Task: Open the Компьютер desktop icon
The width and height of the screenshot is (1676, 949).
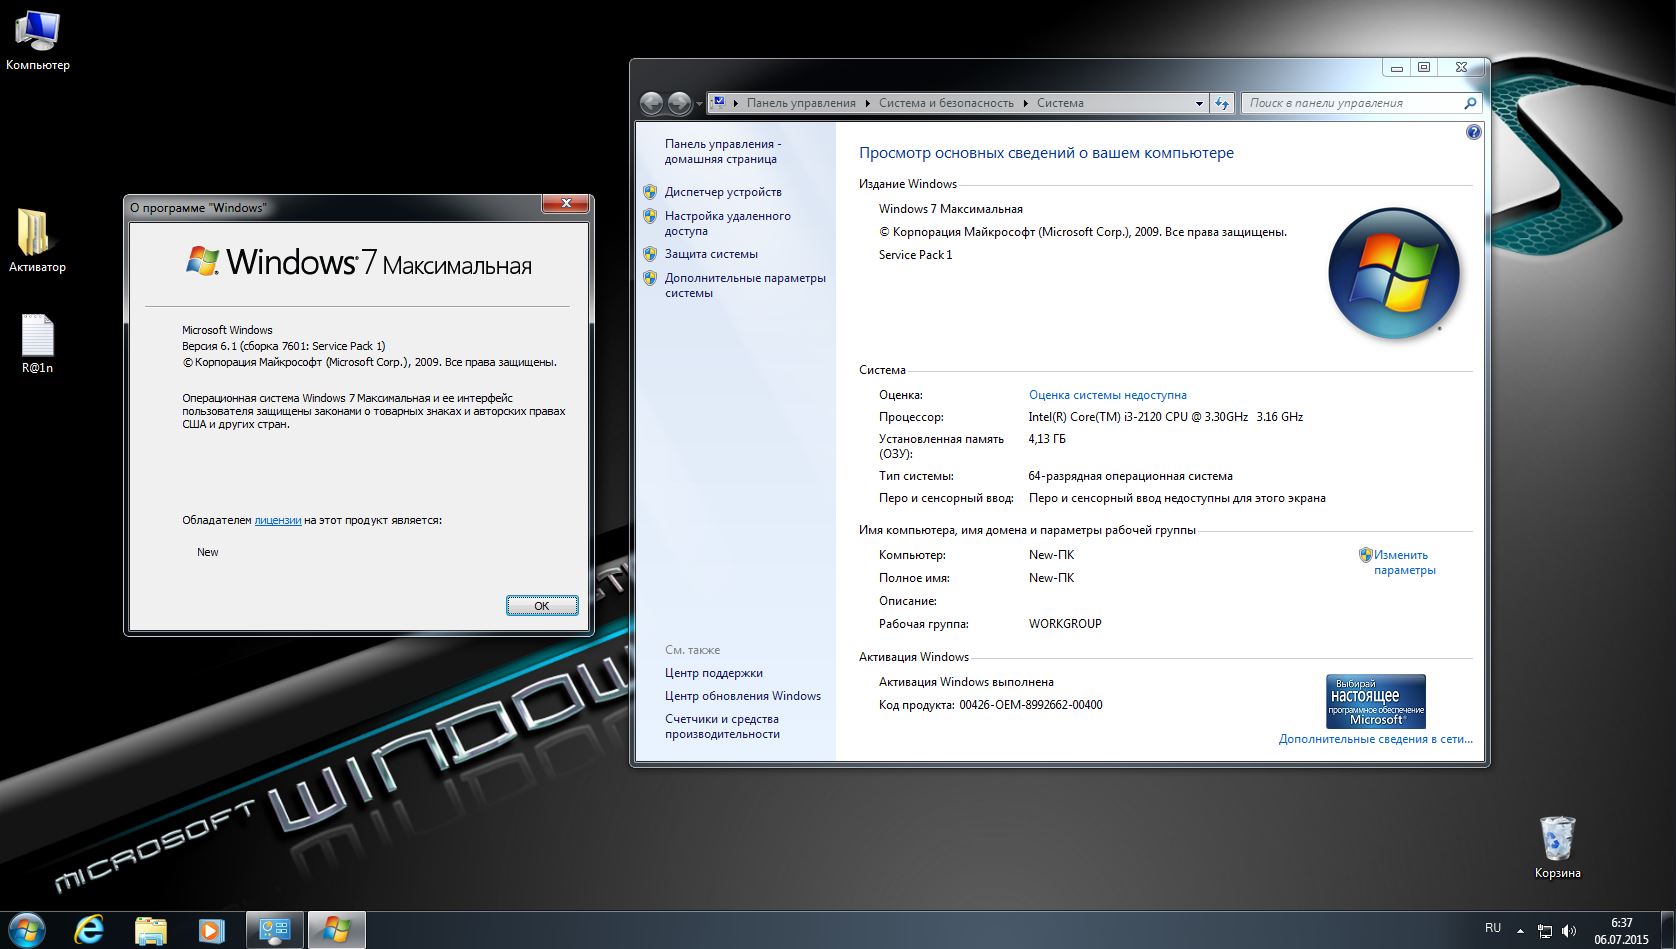Action: [38, 40]
